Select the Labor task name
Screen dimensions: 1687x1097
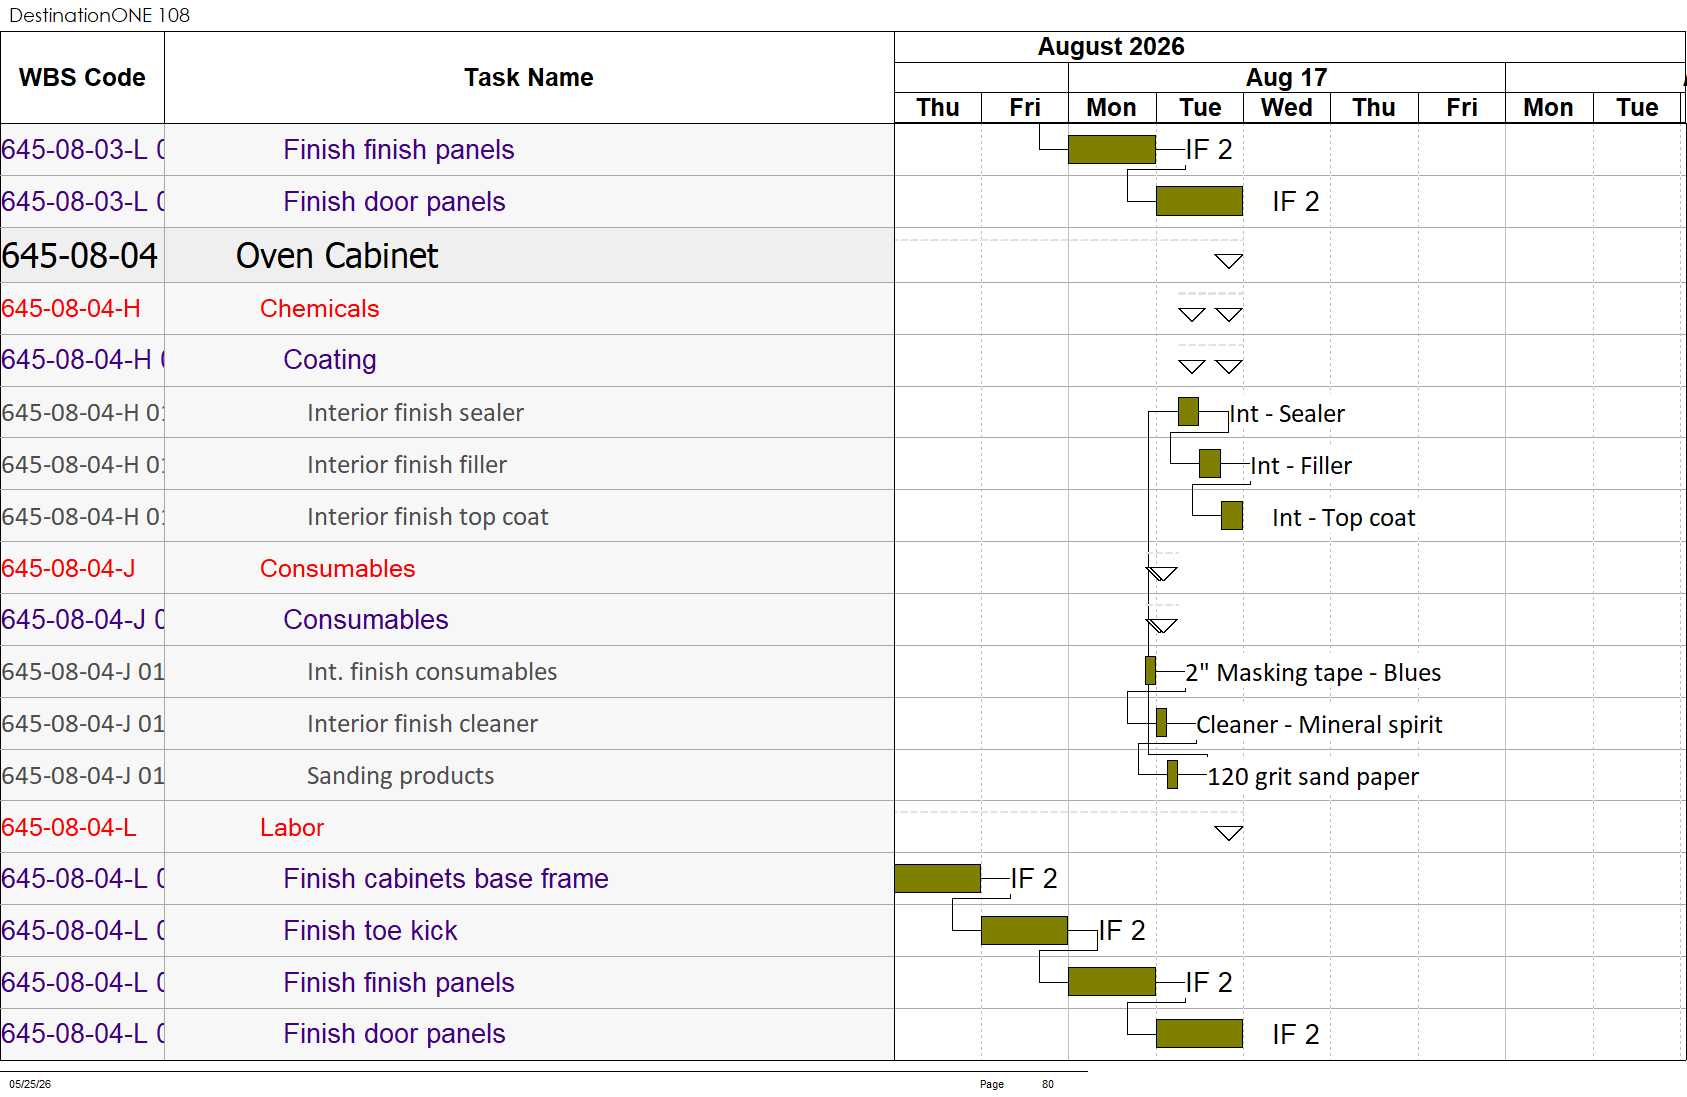pos(292,828)
